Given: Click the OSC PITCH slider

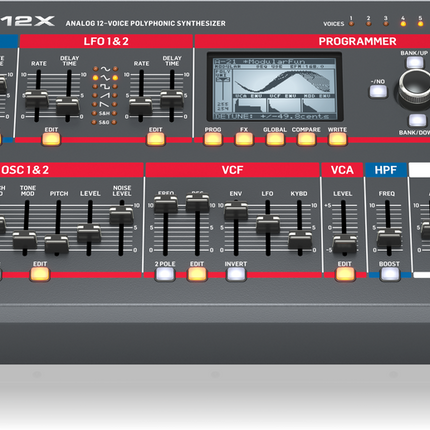Looking at the screenshot, I should click(57, 243).
